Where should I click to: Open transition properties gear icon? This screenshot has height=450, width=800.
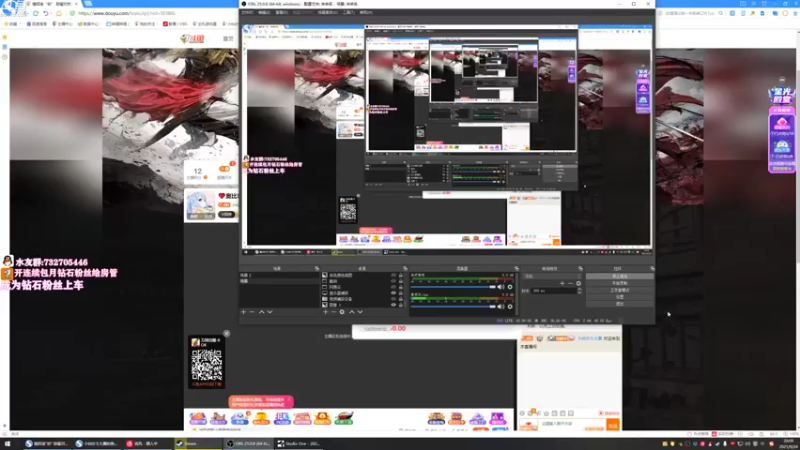pos(578,283)
